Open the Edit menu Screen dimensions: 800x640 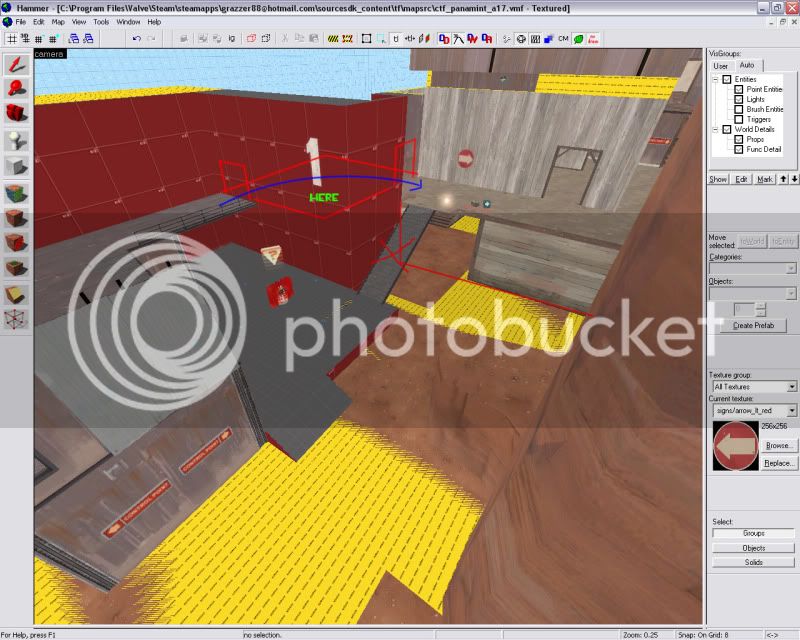coord(38,22)
